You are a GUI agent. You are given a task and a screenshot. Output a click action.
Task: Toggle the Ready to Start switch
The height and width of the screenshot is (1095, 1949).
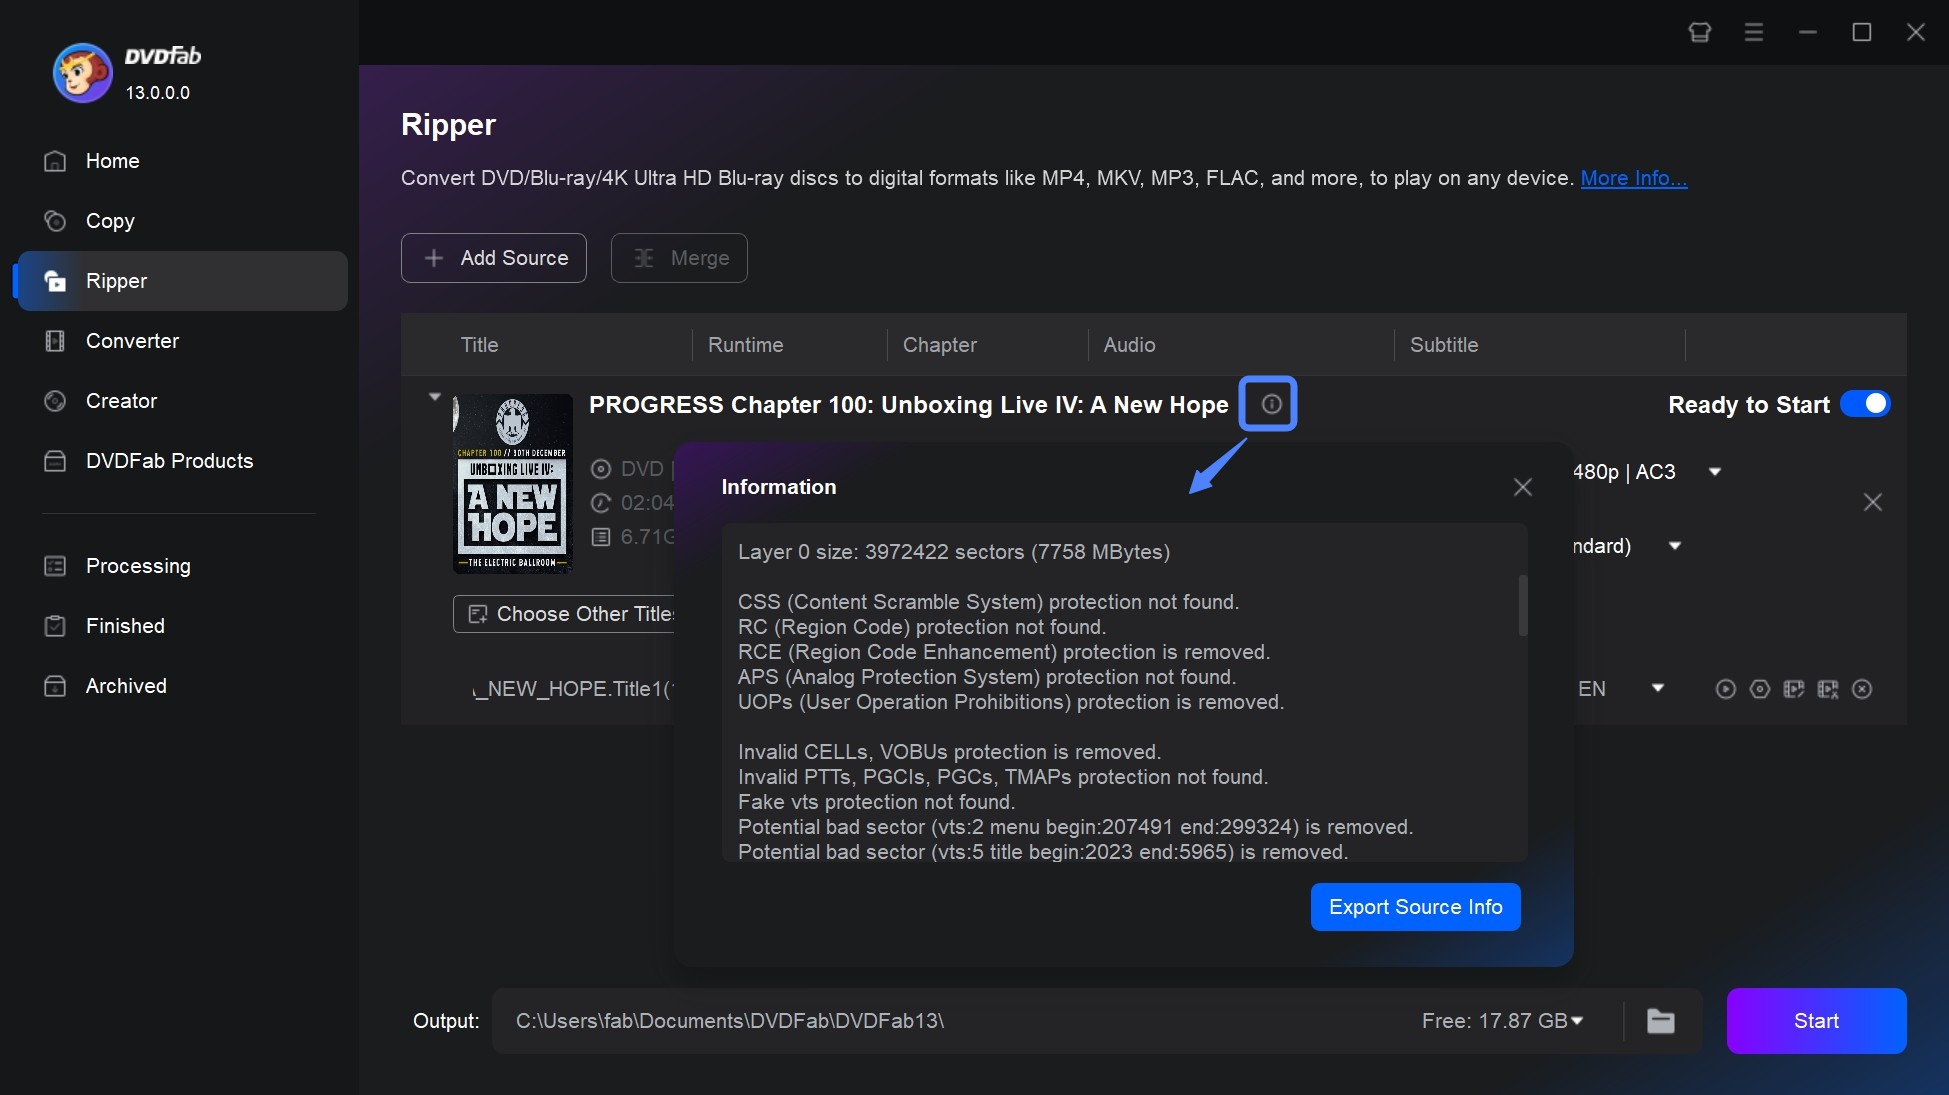1866,404
